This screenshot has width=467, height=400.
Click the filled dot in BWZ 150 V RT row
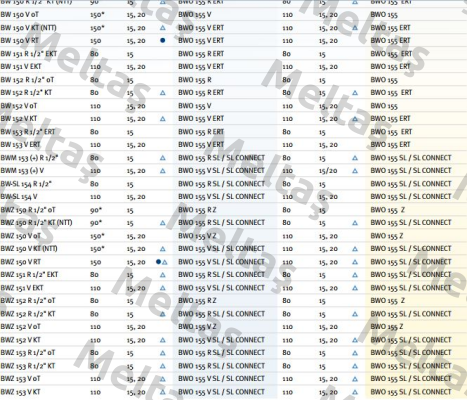(158, 262)
